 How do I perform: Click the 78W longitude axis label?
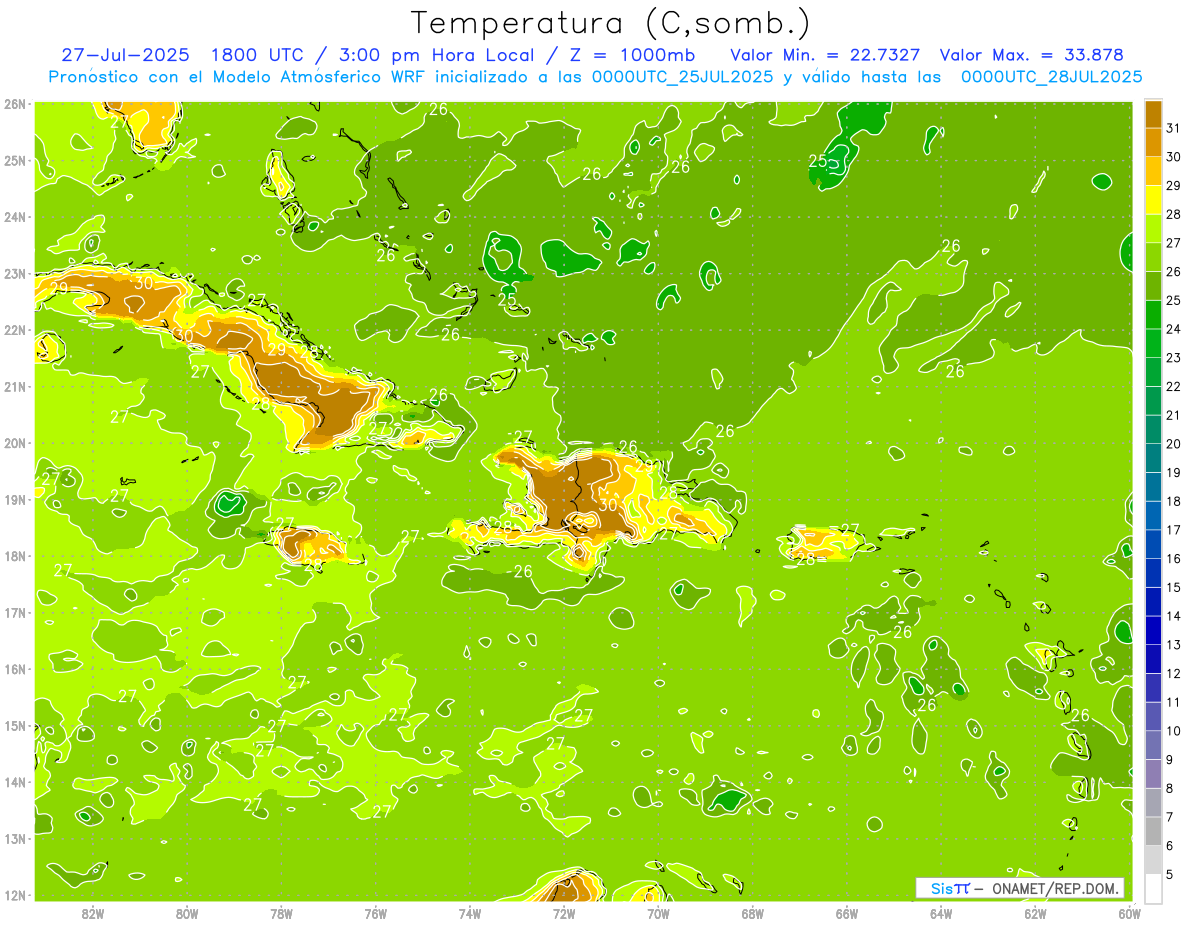coord(281,913)
